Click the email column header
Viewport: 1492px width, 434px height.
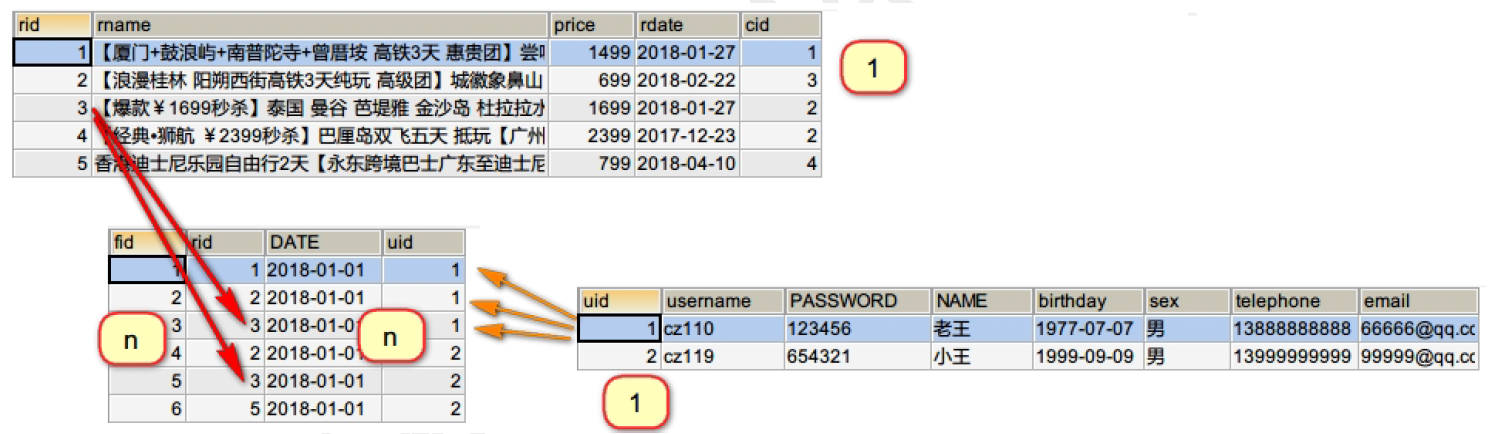coord(1418,301)
